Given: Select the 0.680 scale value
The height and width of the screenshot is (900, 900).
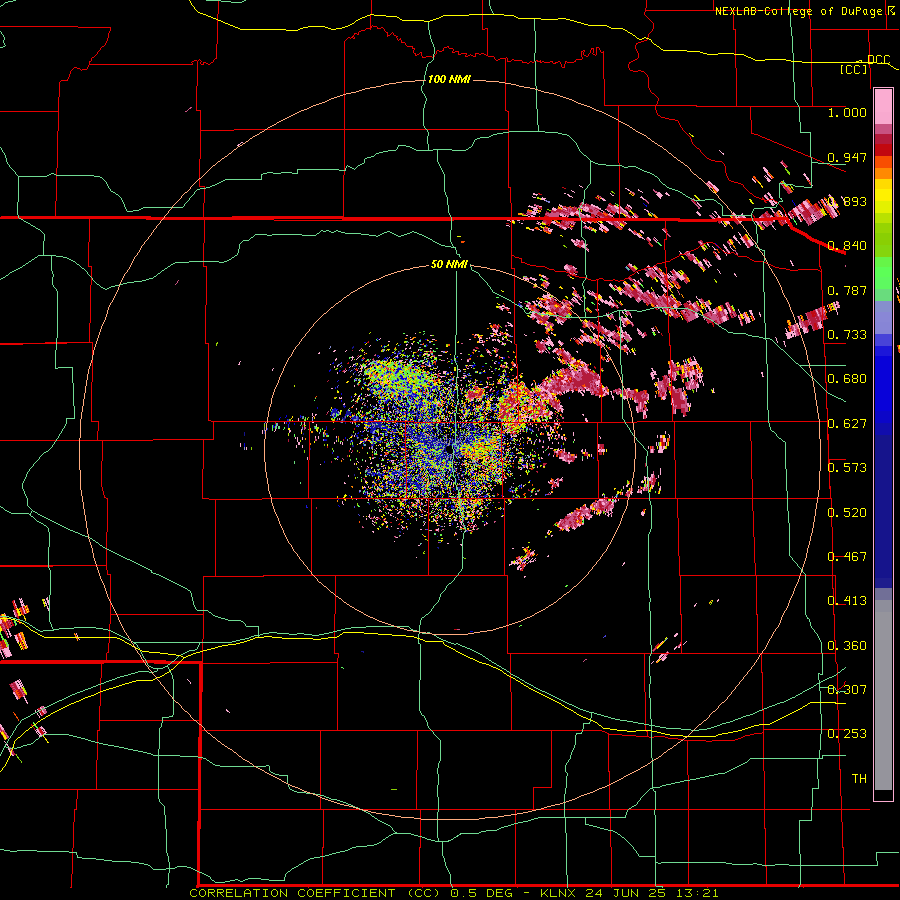Looking at the screenshot, I should [x=847, y=379].
